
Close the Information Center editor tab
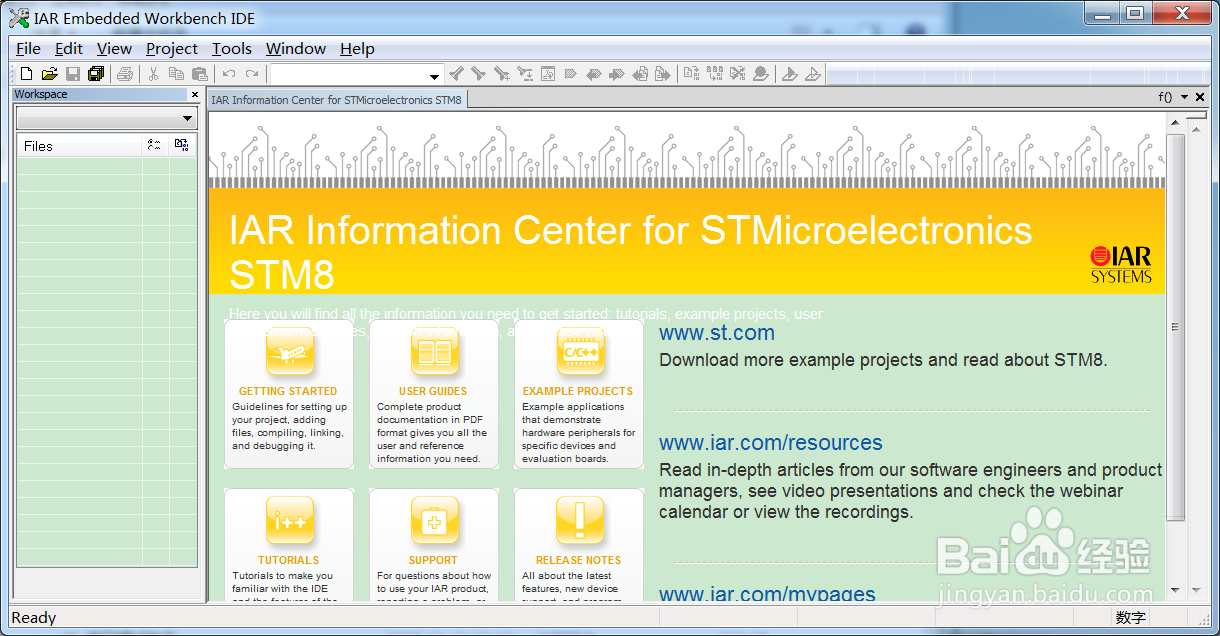[1199, 98]
